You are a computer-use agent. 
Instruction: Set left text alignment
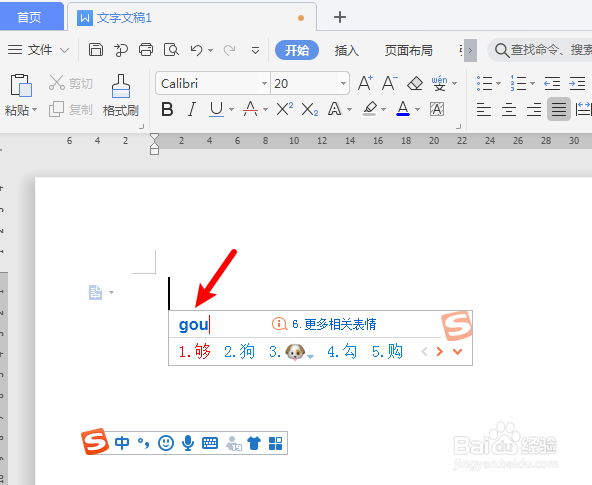tap(484, 109)
